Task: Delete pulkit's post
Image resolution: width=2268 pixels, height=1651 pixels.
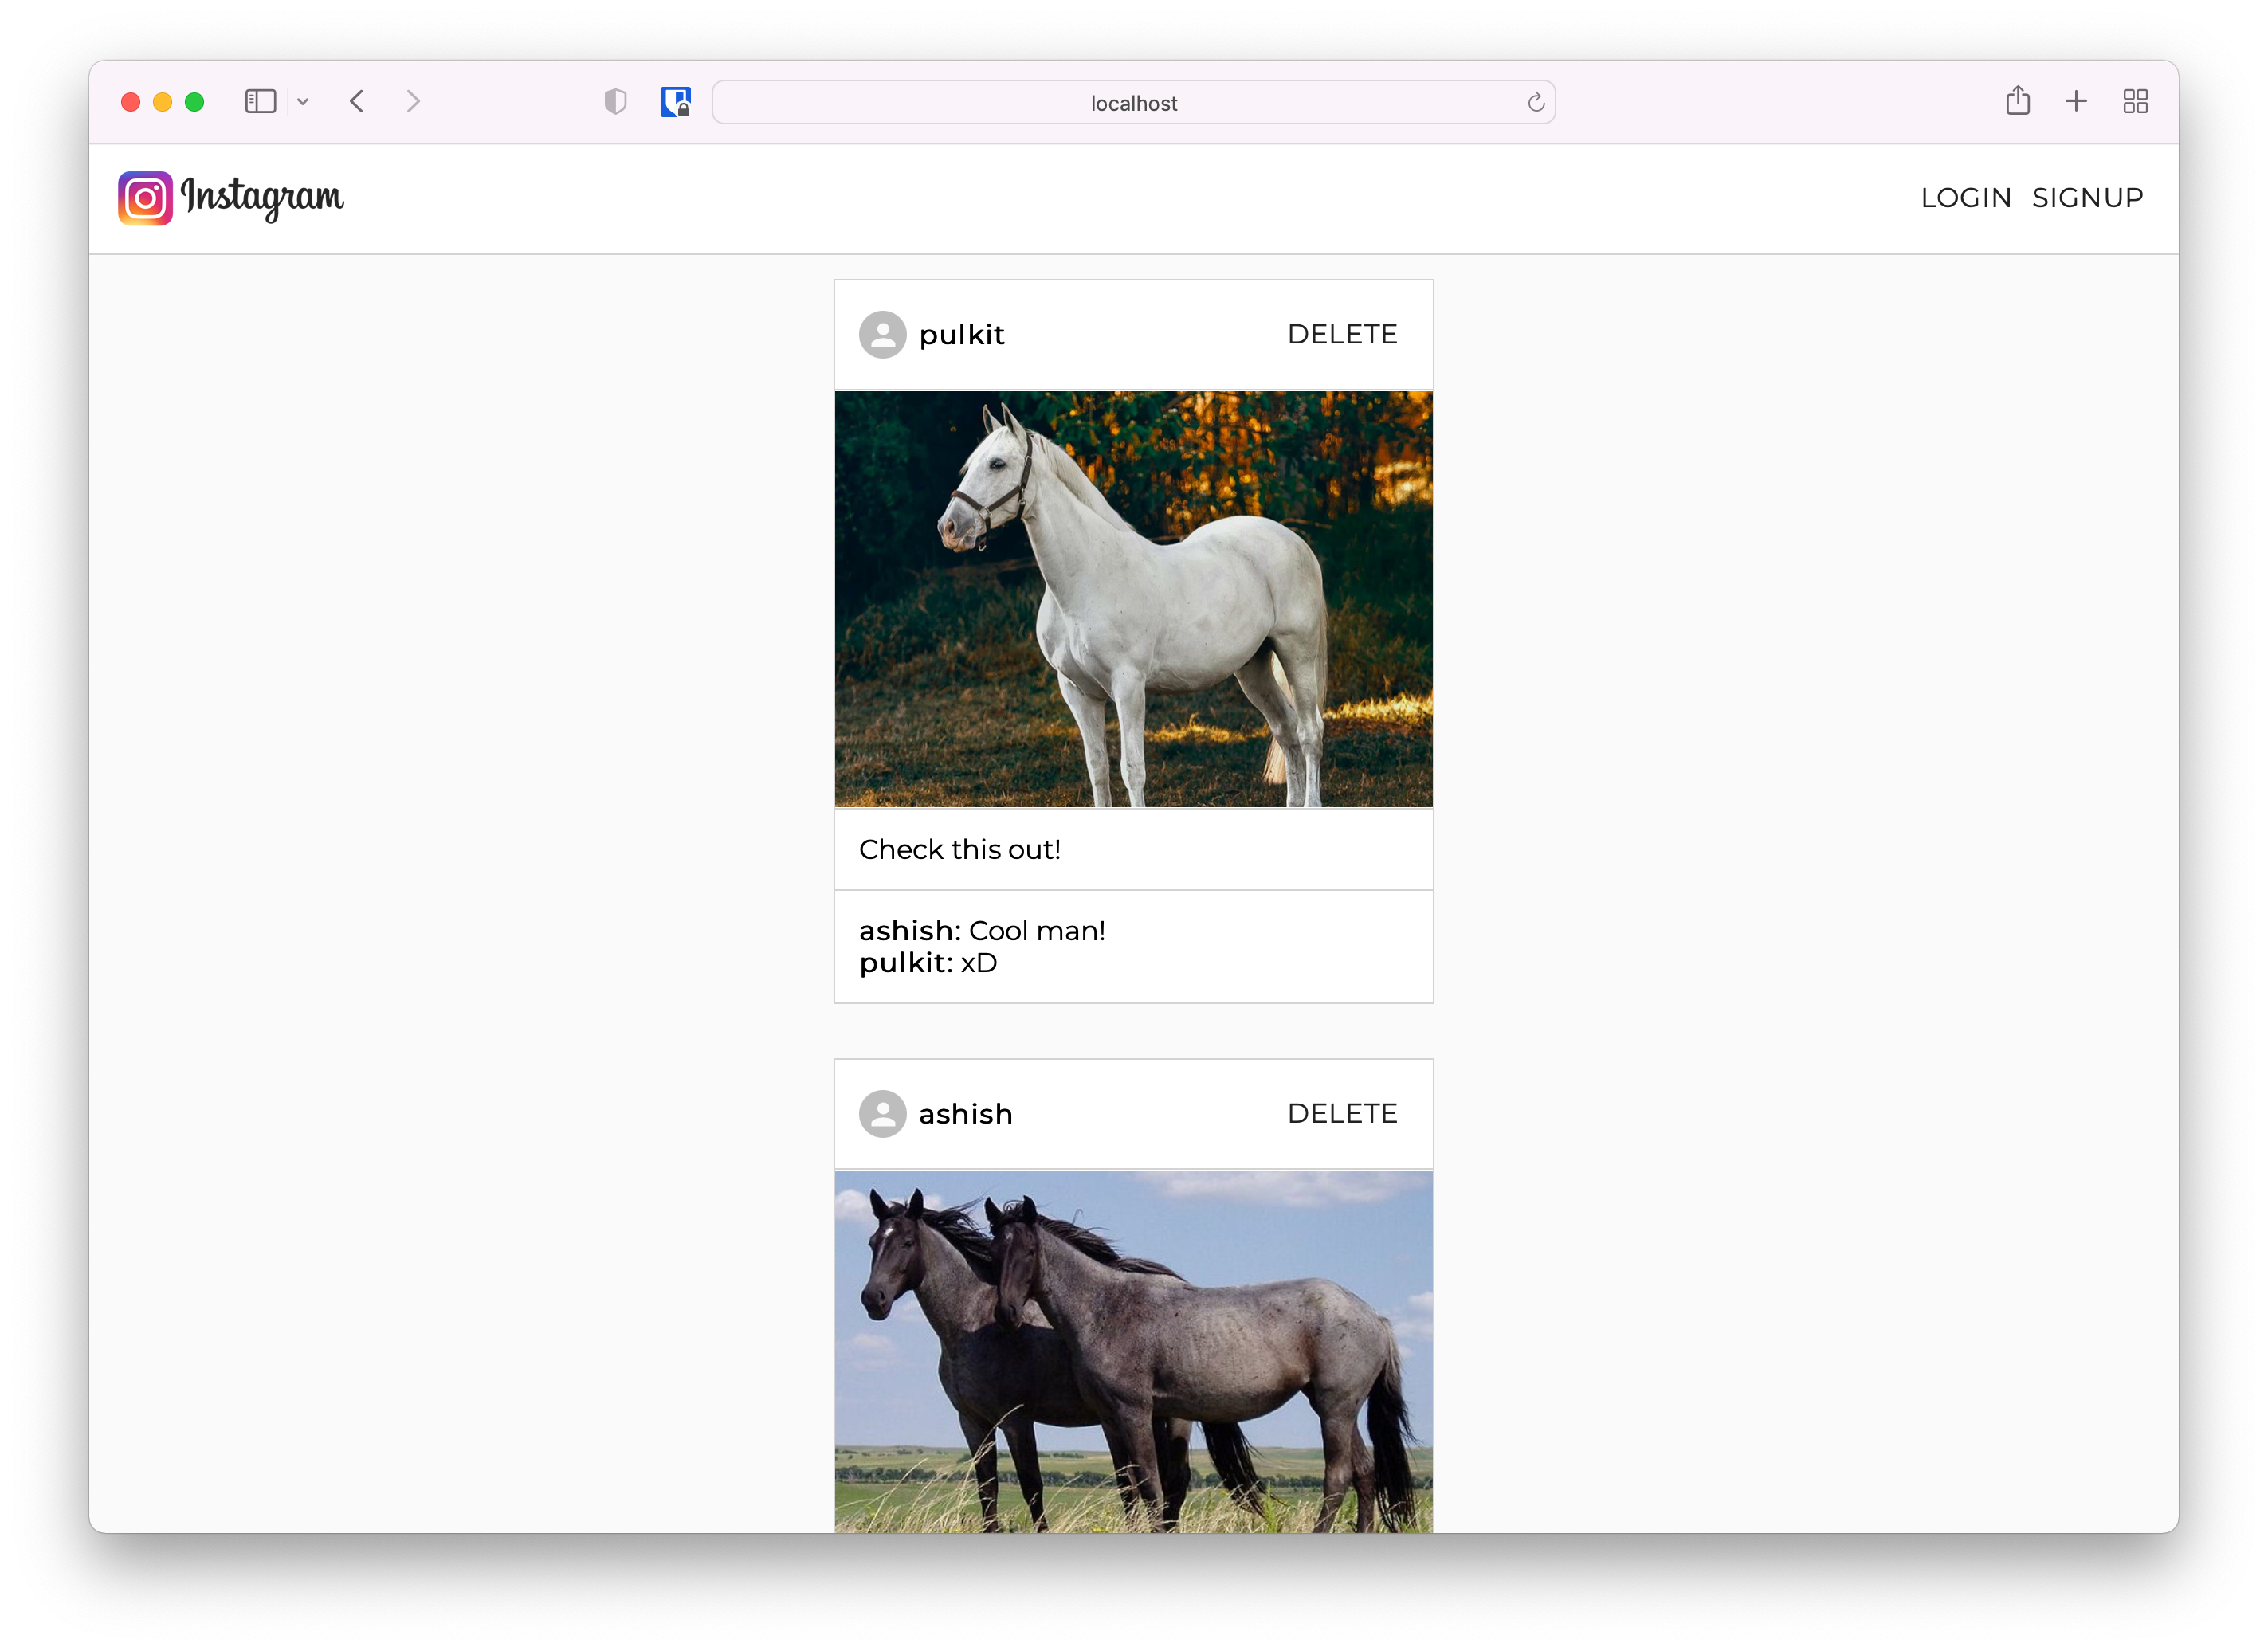Action: coord(1342,334)
